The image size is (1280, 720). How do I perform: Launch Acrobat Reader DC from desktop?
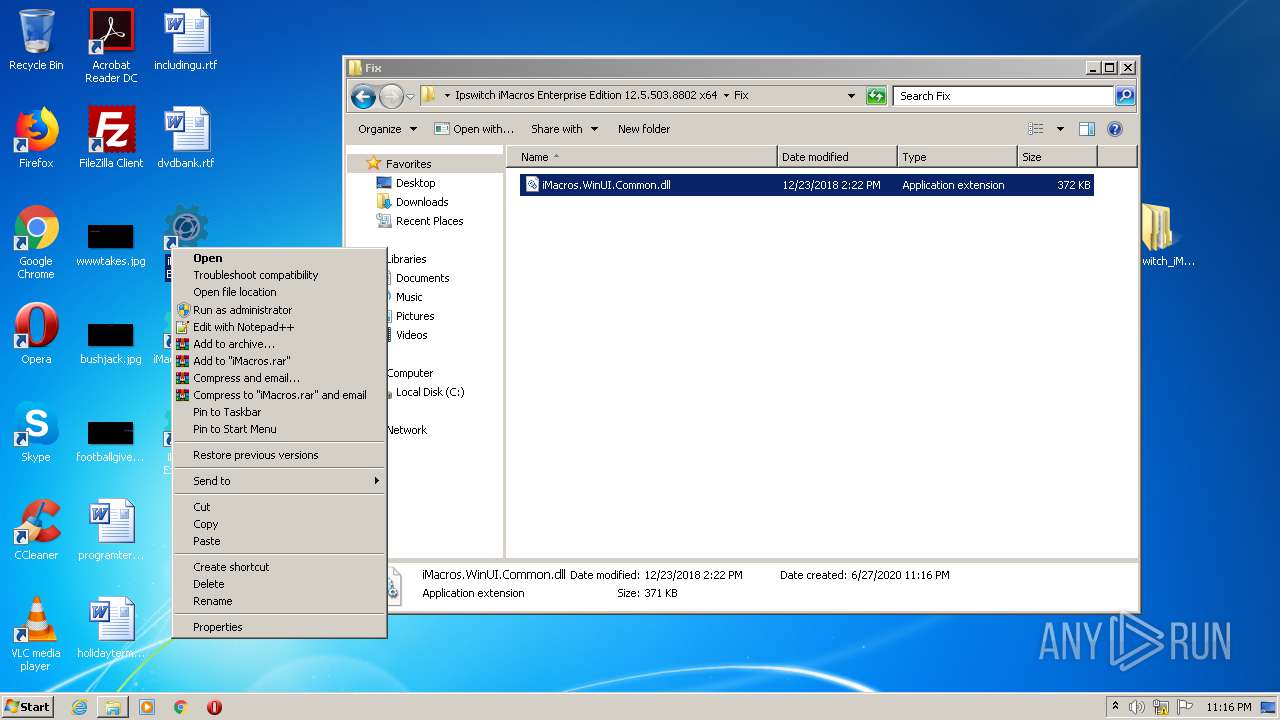(111, 46)
